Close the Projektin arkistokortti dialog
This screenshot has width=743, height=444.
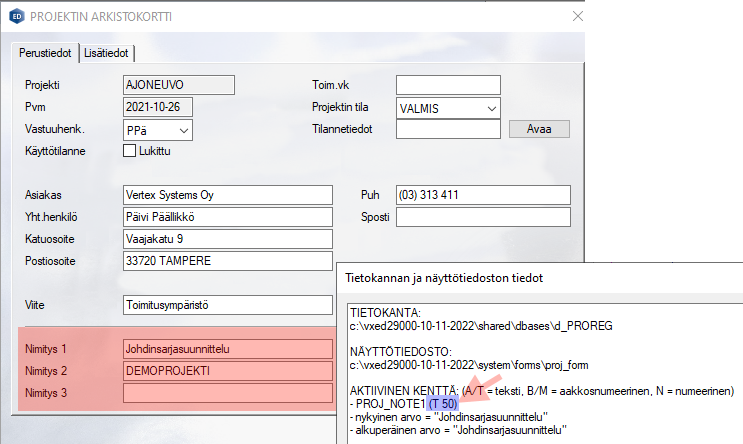577,16
